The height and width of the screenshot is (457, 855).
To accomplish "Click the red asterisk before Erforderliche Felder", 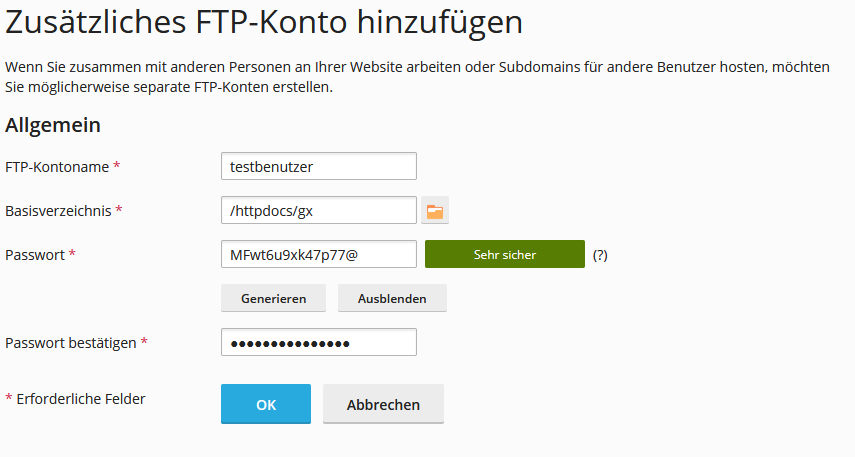I will coord(9,400).
